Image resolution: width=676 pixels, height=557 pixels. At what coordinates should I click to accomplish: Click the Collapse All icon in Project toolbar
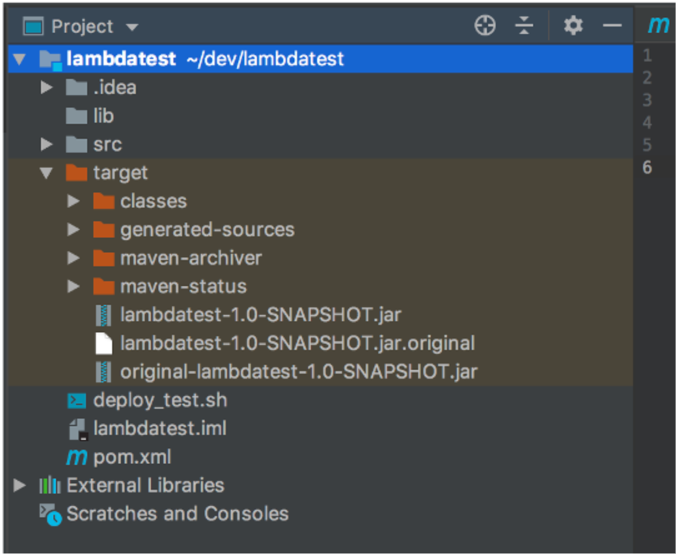tap(525, 26)
